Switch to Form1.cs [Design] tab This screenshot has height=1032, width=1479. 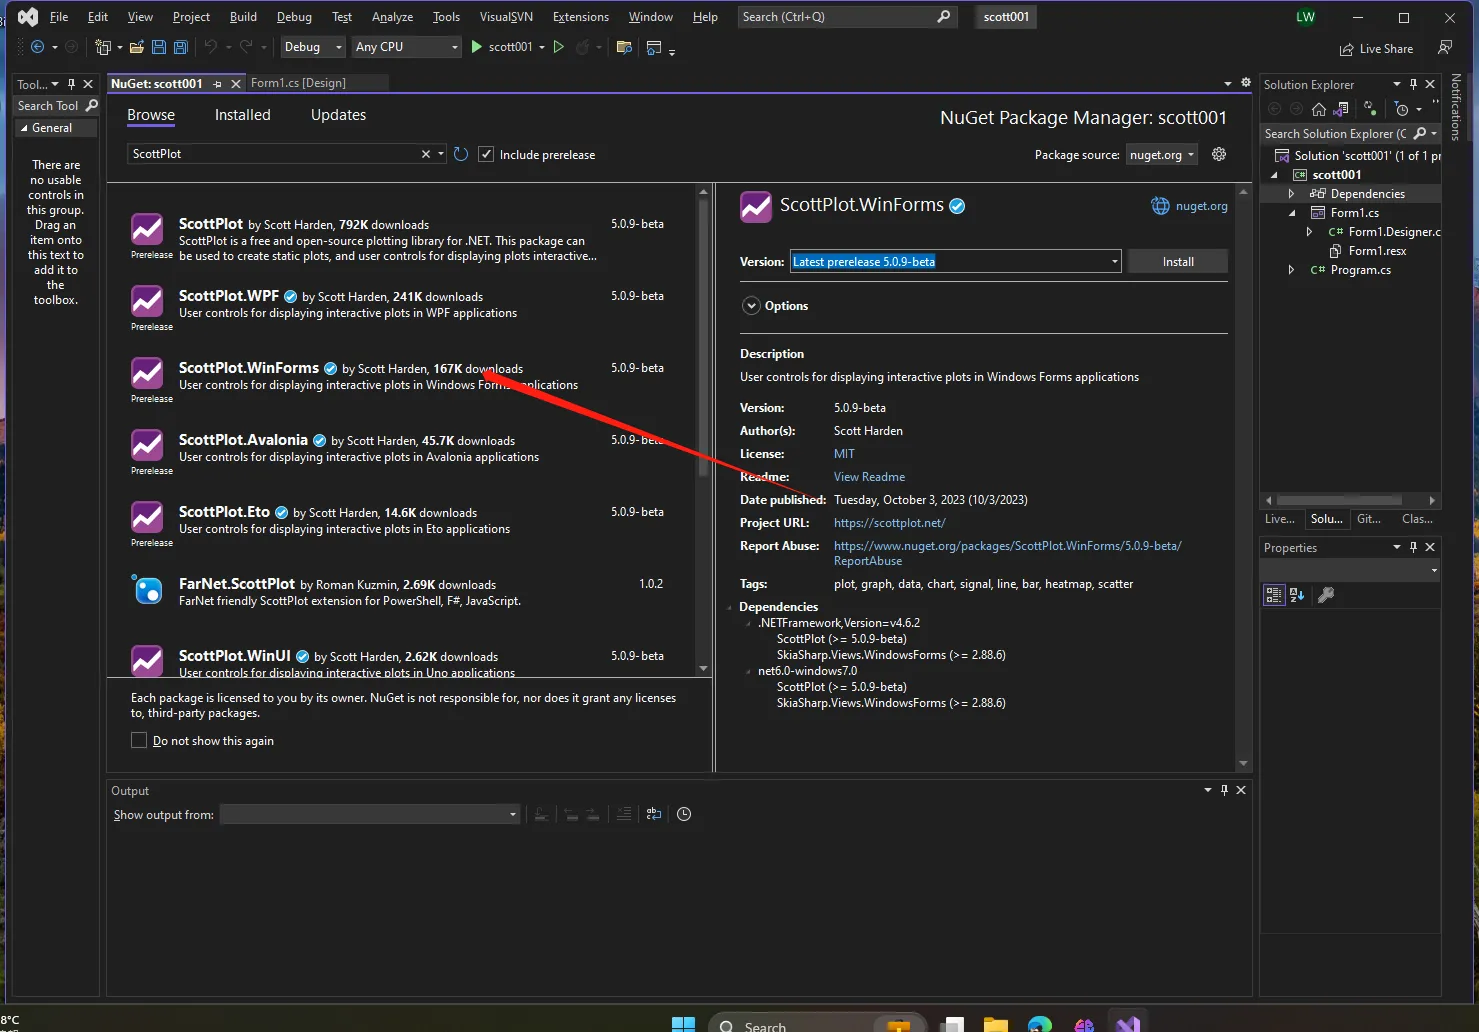(298, 83)
